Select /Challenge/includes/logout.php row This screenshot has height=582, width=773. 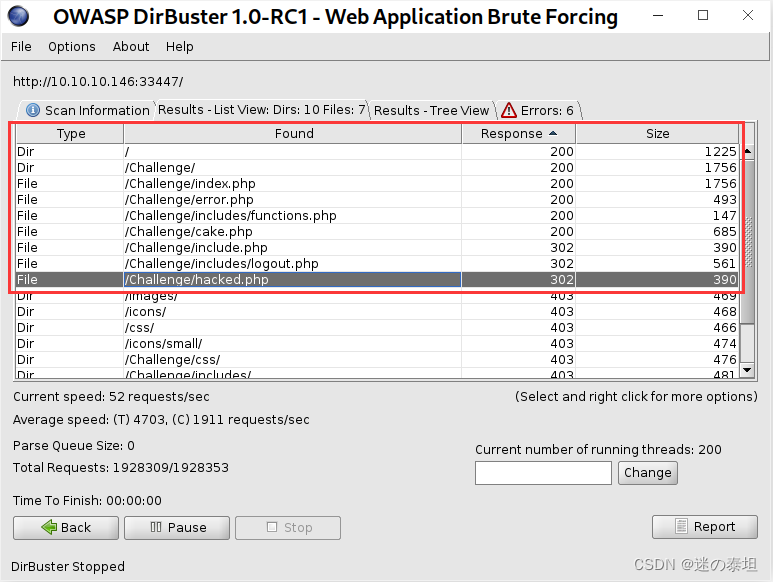(x=377, y=264)
